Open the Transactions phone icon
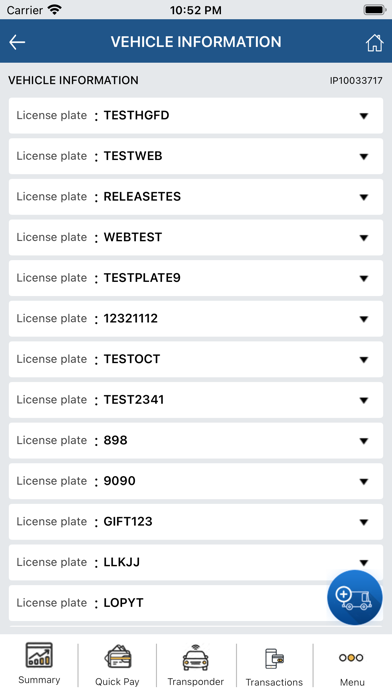392x696 pixels. point(274,658)
